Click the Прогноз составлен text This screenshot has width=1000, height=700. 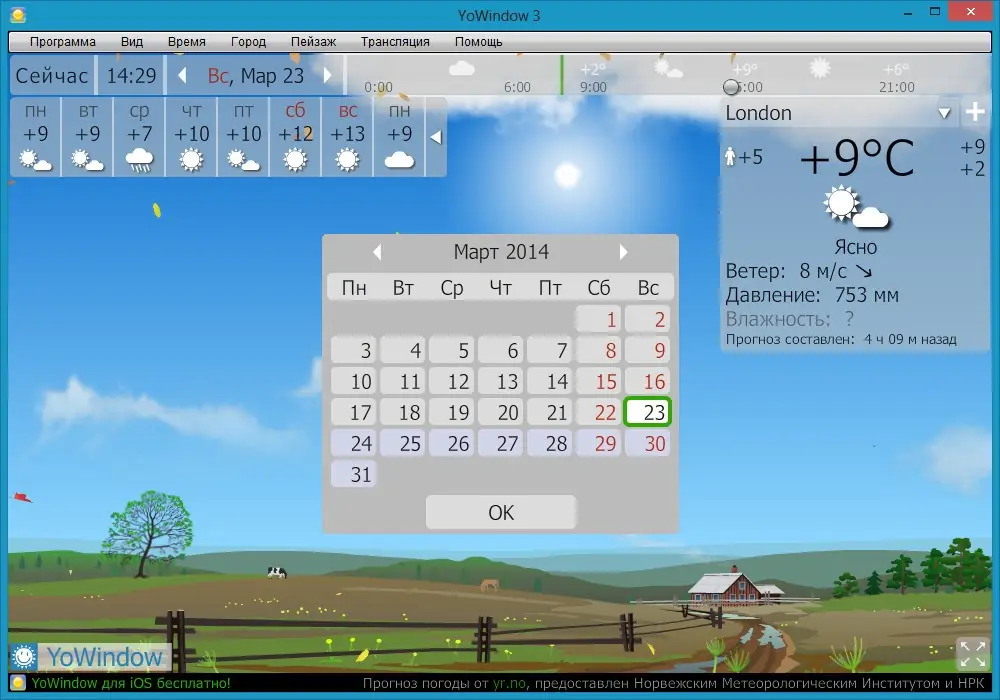[x=841, y=339]
